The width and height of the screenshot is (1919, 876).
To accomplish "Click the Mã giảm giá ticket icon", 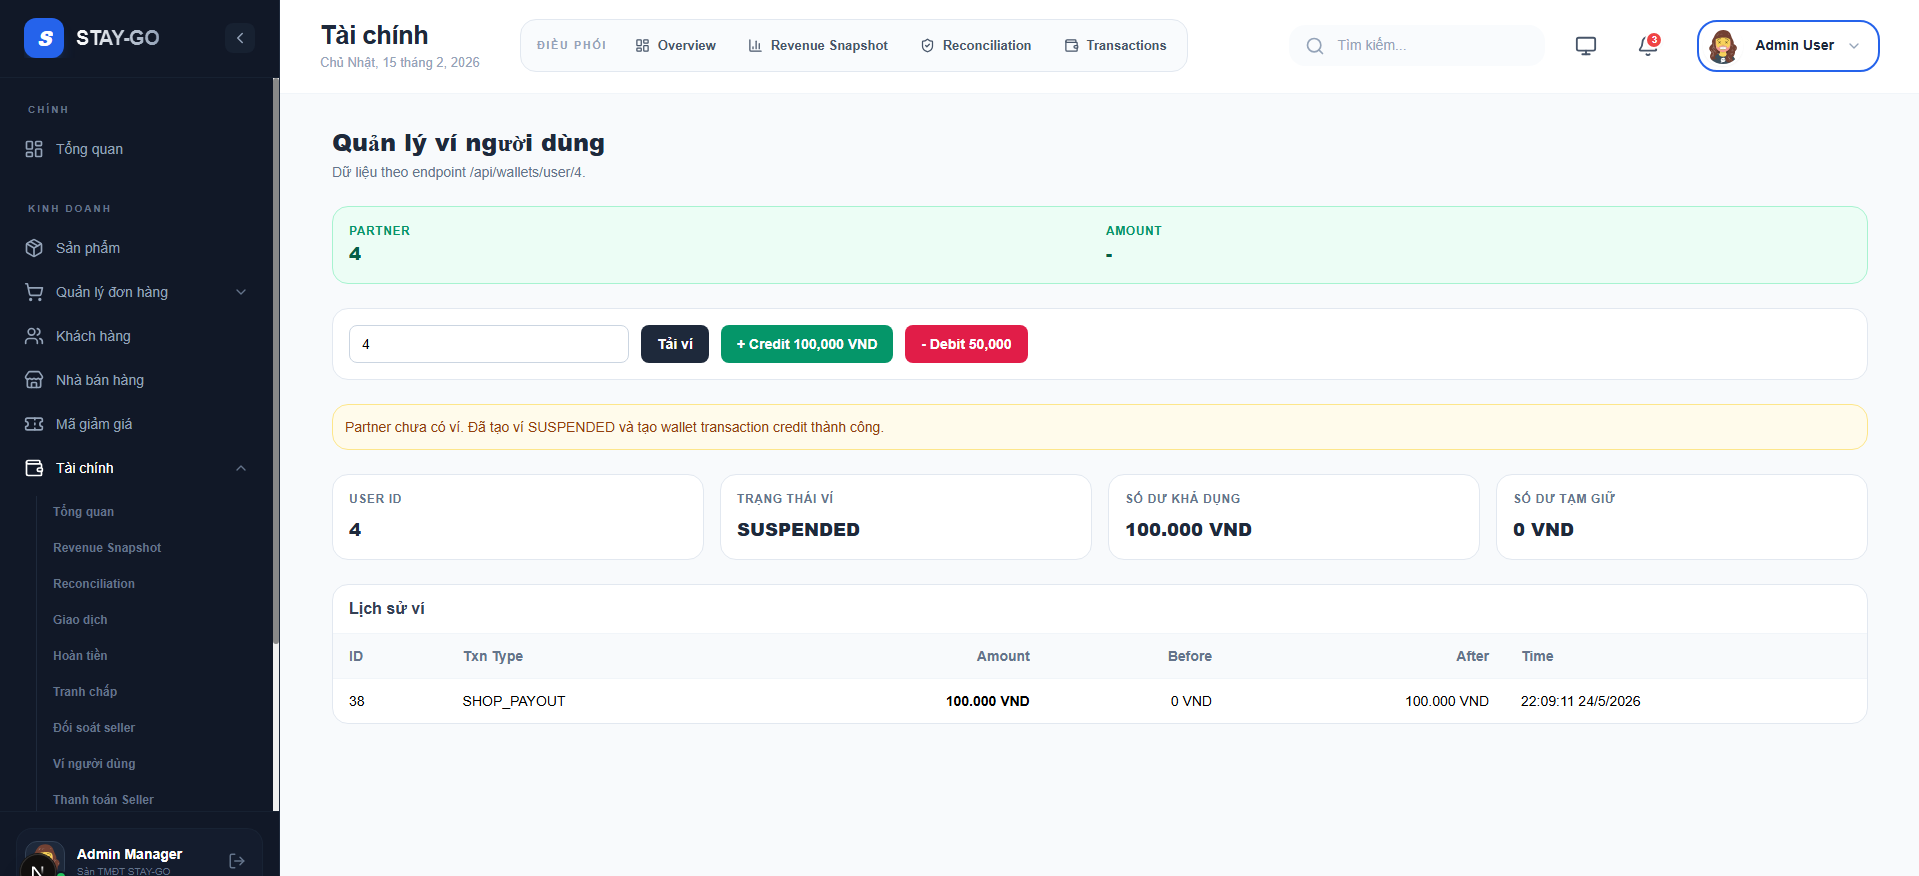I will tap(34, 424).
